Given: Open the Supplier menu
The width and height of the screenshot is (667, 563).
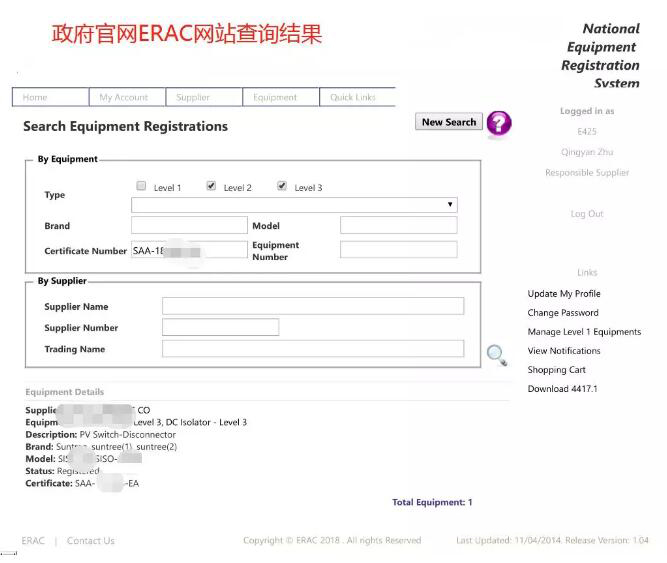Looking at the screenshot, I should (204, 97).
